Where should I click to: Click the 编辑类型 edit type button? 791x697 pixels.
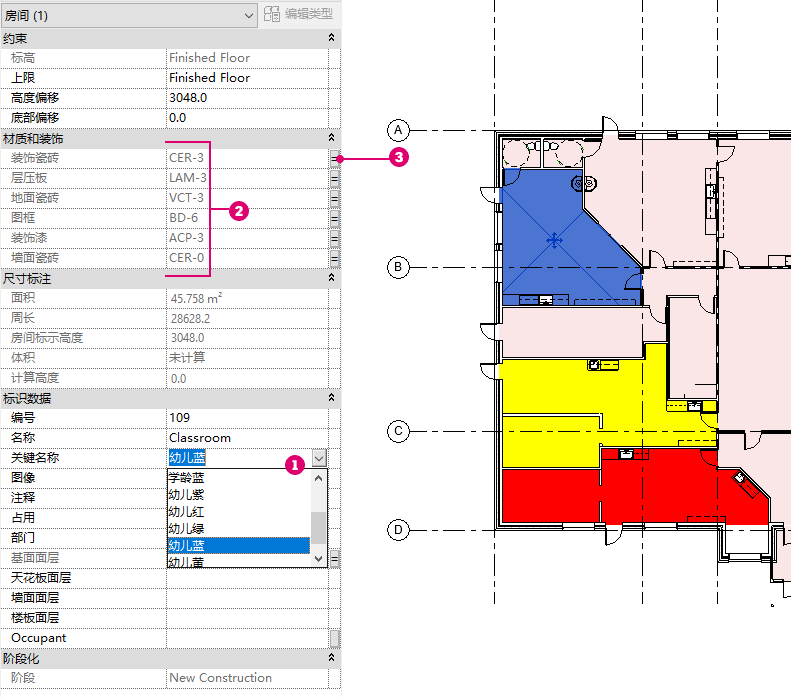299,14
